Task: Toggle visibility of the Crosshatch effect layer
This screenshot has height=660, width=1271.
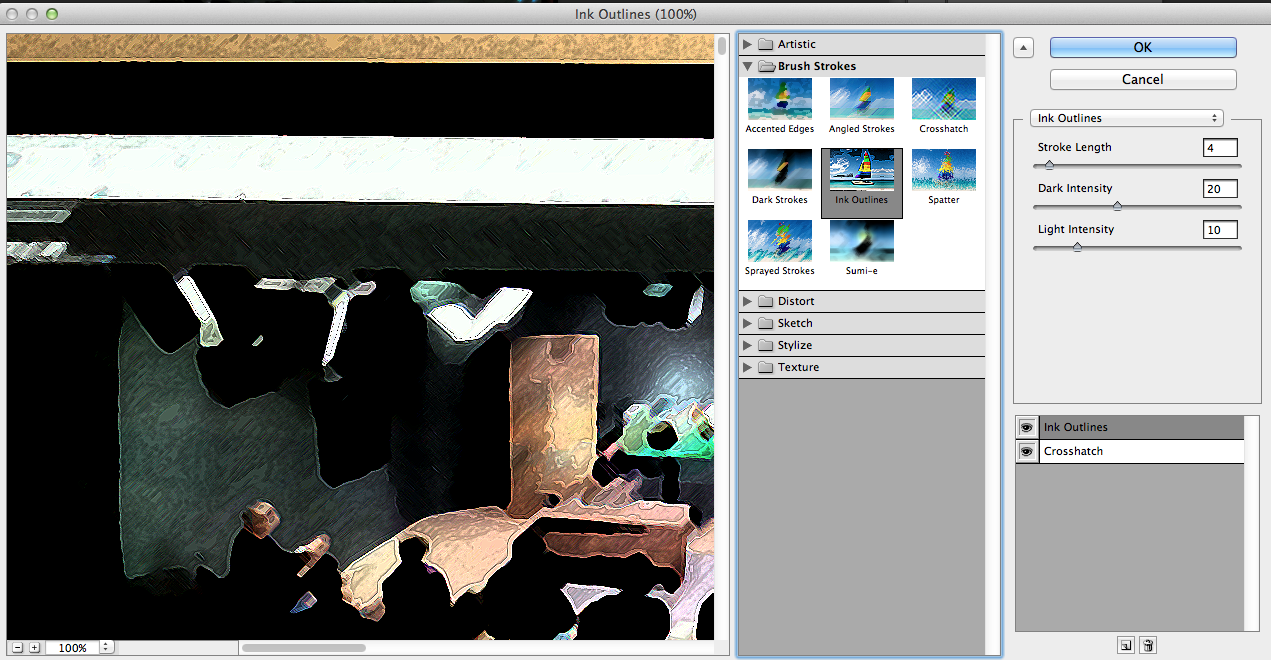Action: tap(1026, 451)
